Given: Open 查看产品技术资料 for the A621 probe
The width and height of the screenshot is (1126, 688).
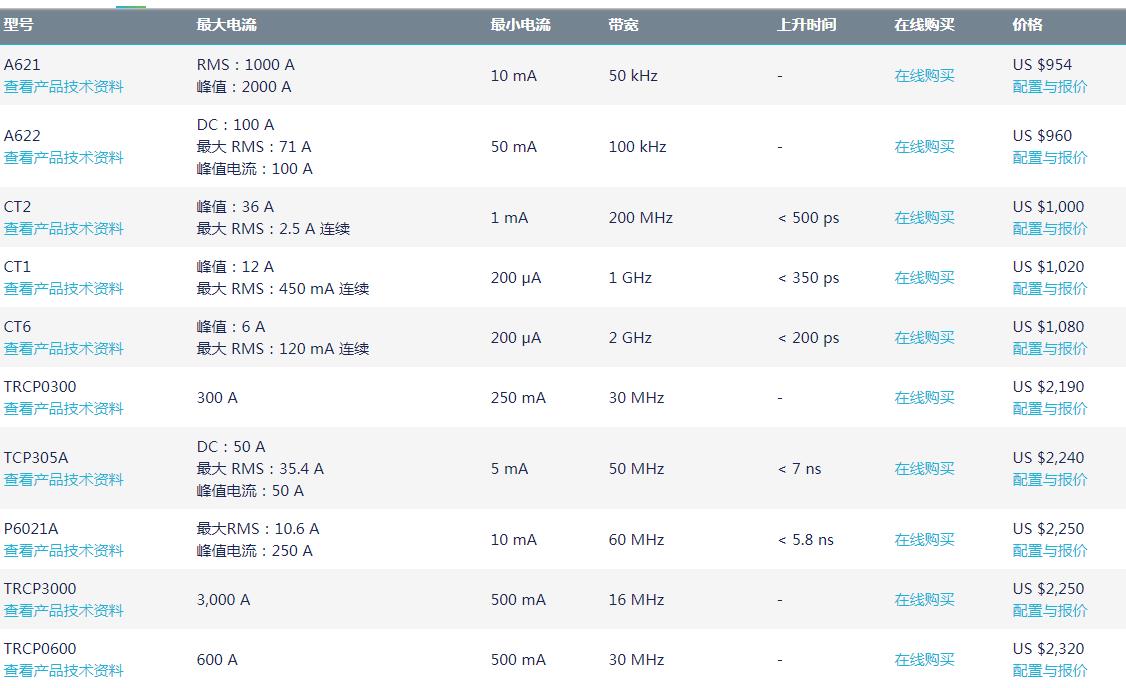Looking at the screenshot, I should tap(64, 87).
